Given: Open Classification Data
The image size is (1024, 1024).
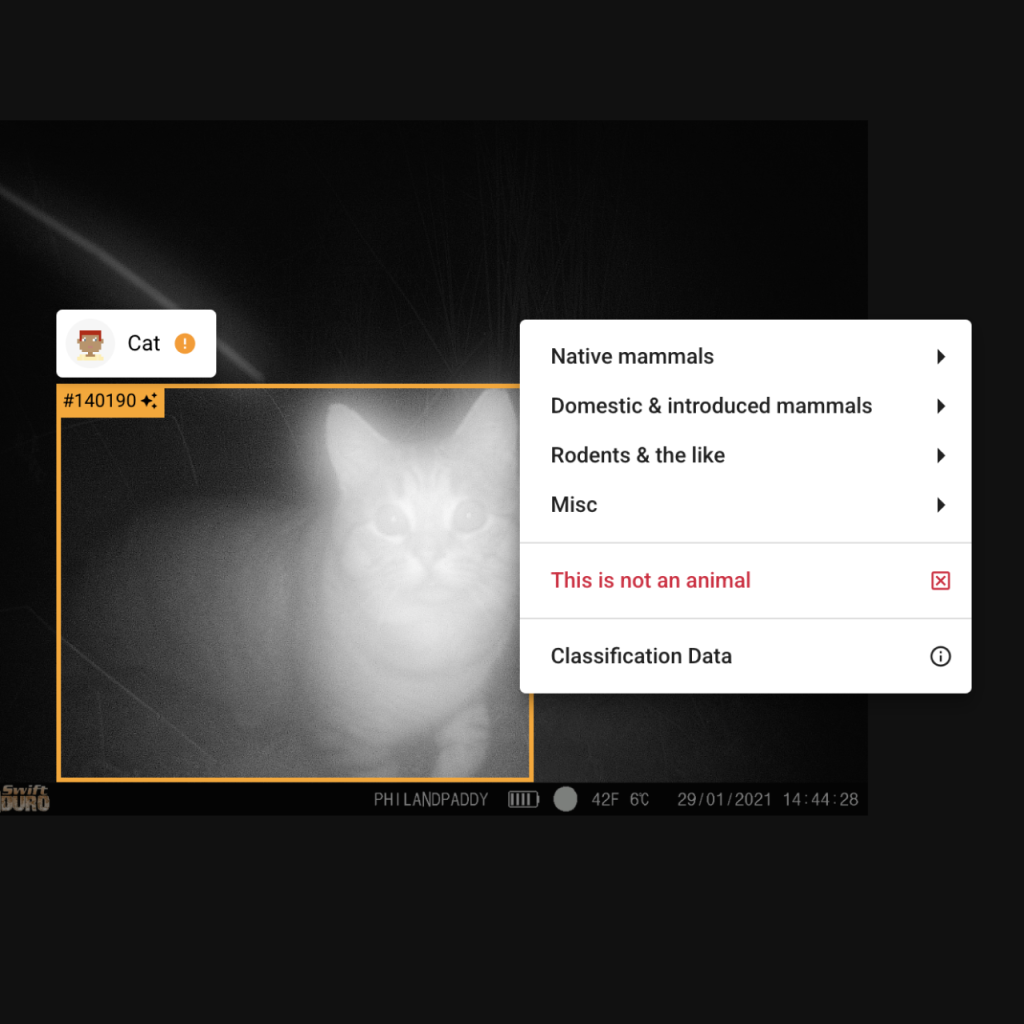Looking at the screenshot, I should tap(641, 657).
